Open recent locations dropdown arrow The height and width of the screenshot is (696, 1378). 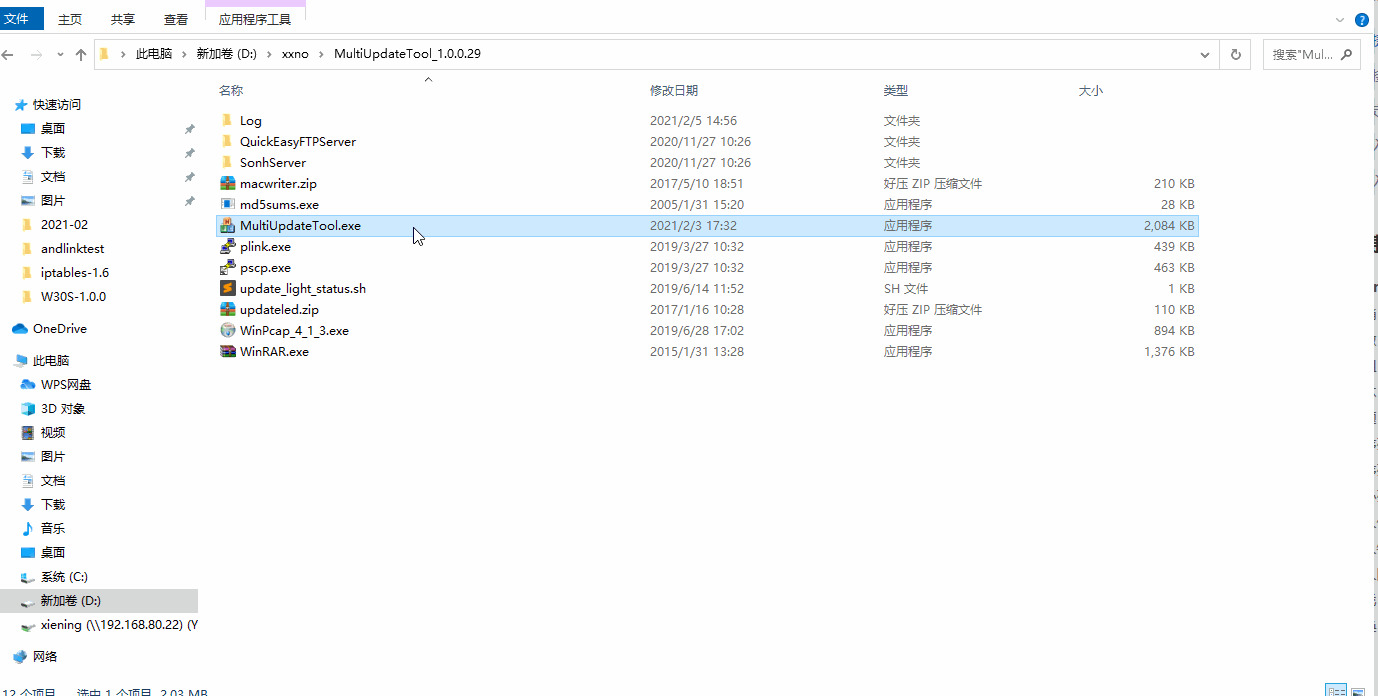coord(60,55)
